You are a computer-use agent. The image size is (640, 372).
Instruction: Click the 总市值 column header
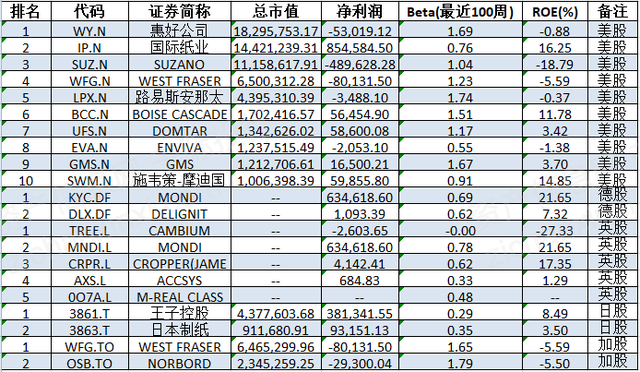276,11
